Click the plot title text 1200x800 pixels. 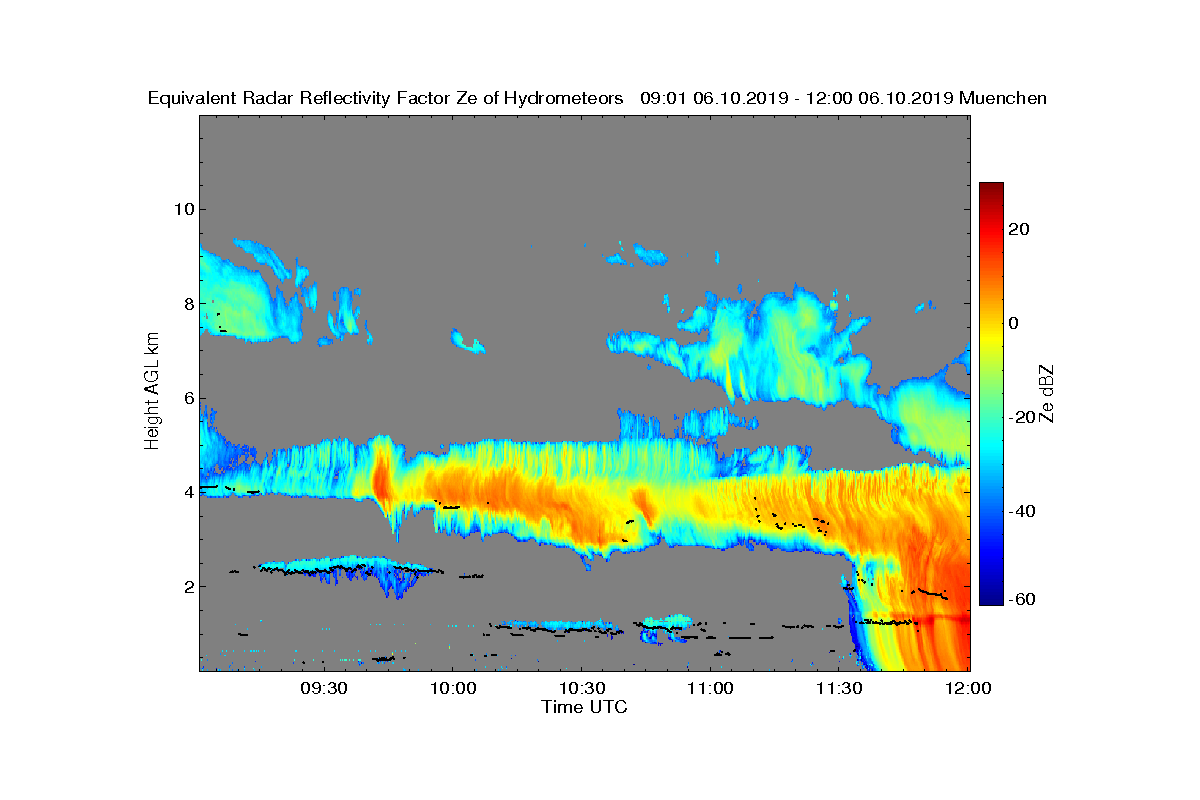click(x=597, y=98)
